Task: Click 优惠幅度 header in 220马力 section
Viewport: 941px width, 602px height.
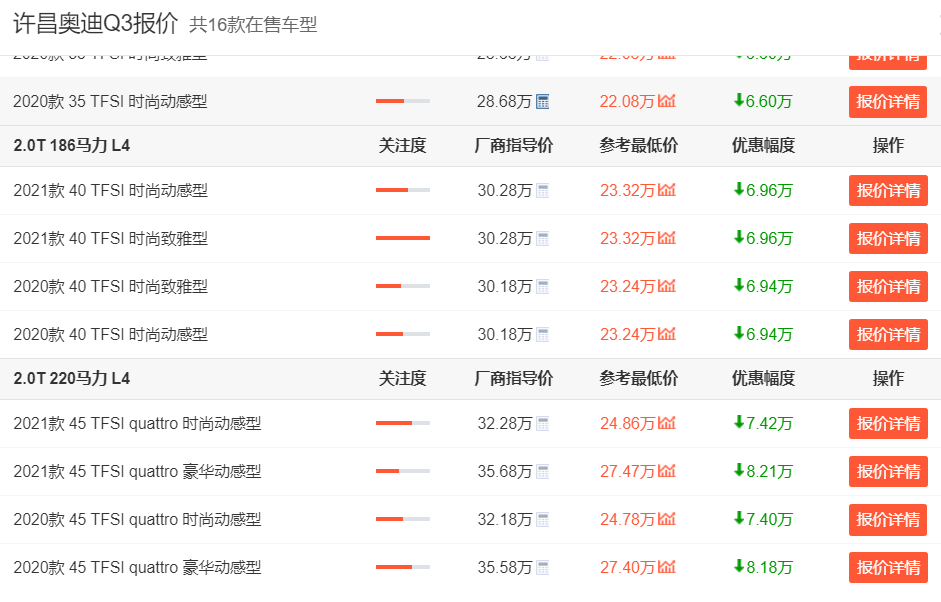Action: (763, 379)
